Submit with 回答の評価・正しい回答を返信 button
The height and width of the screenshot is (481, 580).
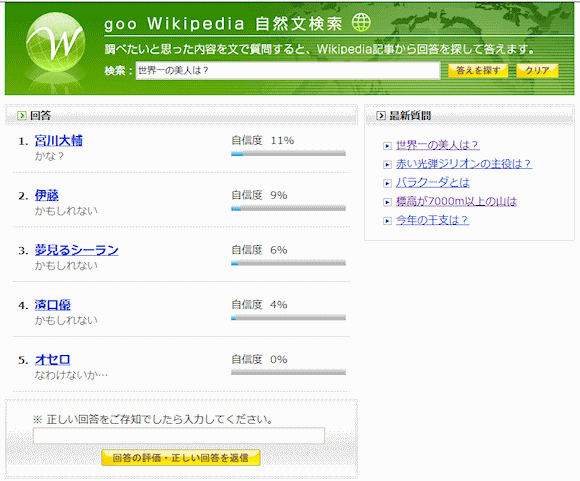(x=181, y=458)
